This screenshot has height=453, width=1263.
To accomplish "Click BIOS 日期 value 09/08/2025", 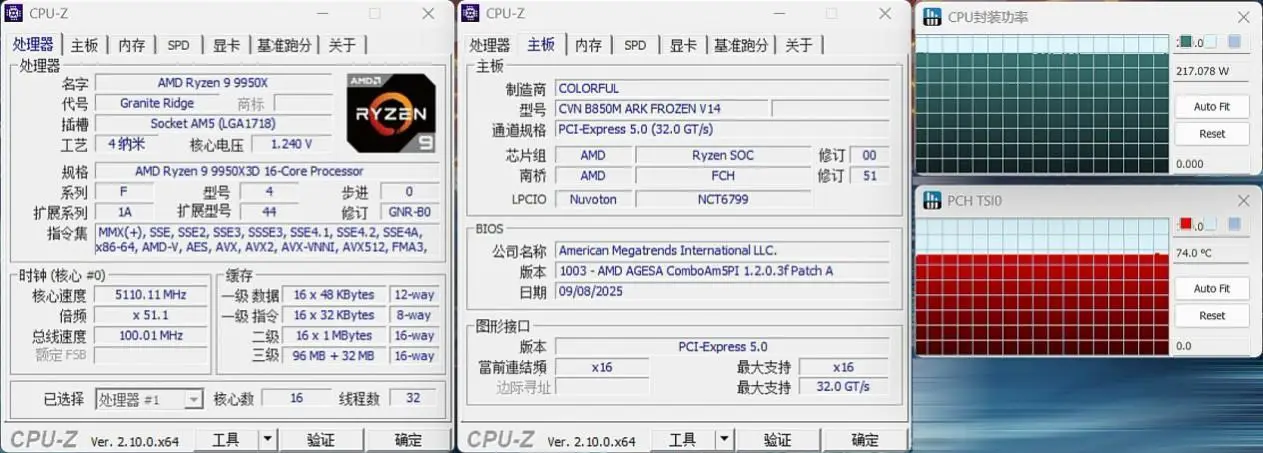I will pos(722,292).
